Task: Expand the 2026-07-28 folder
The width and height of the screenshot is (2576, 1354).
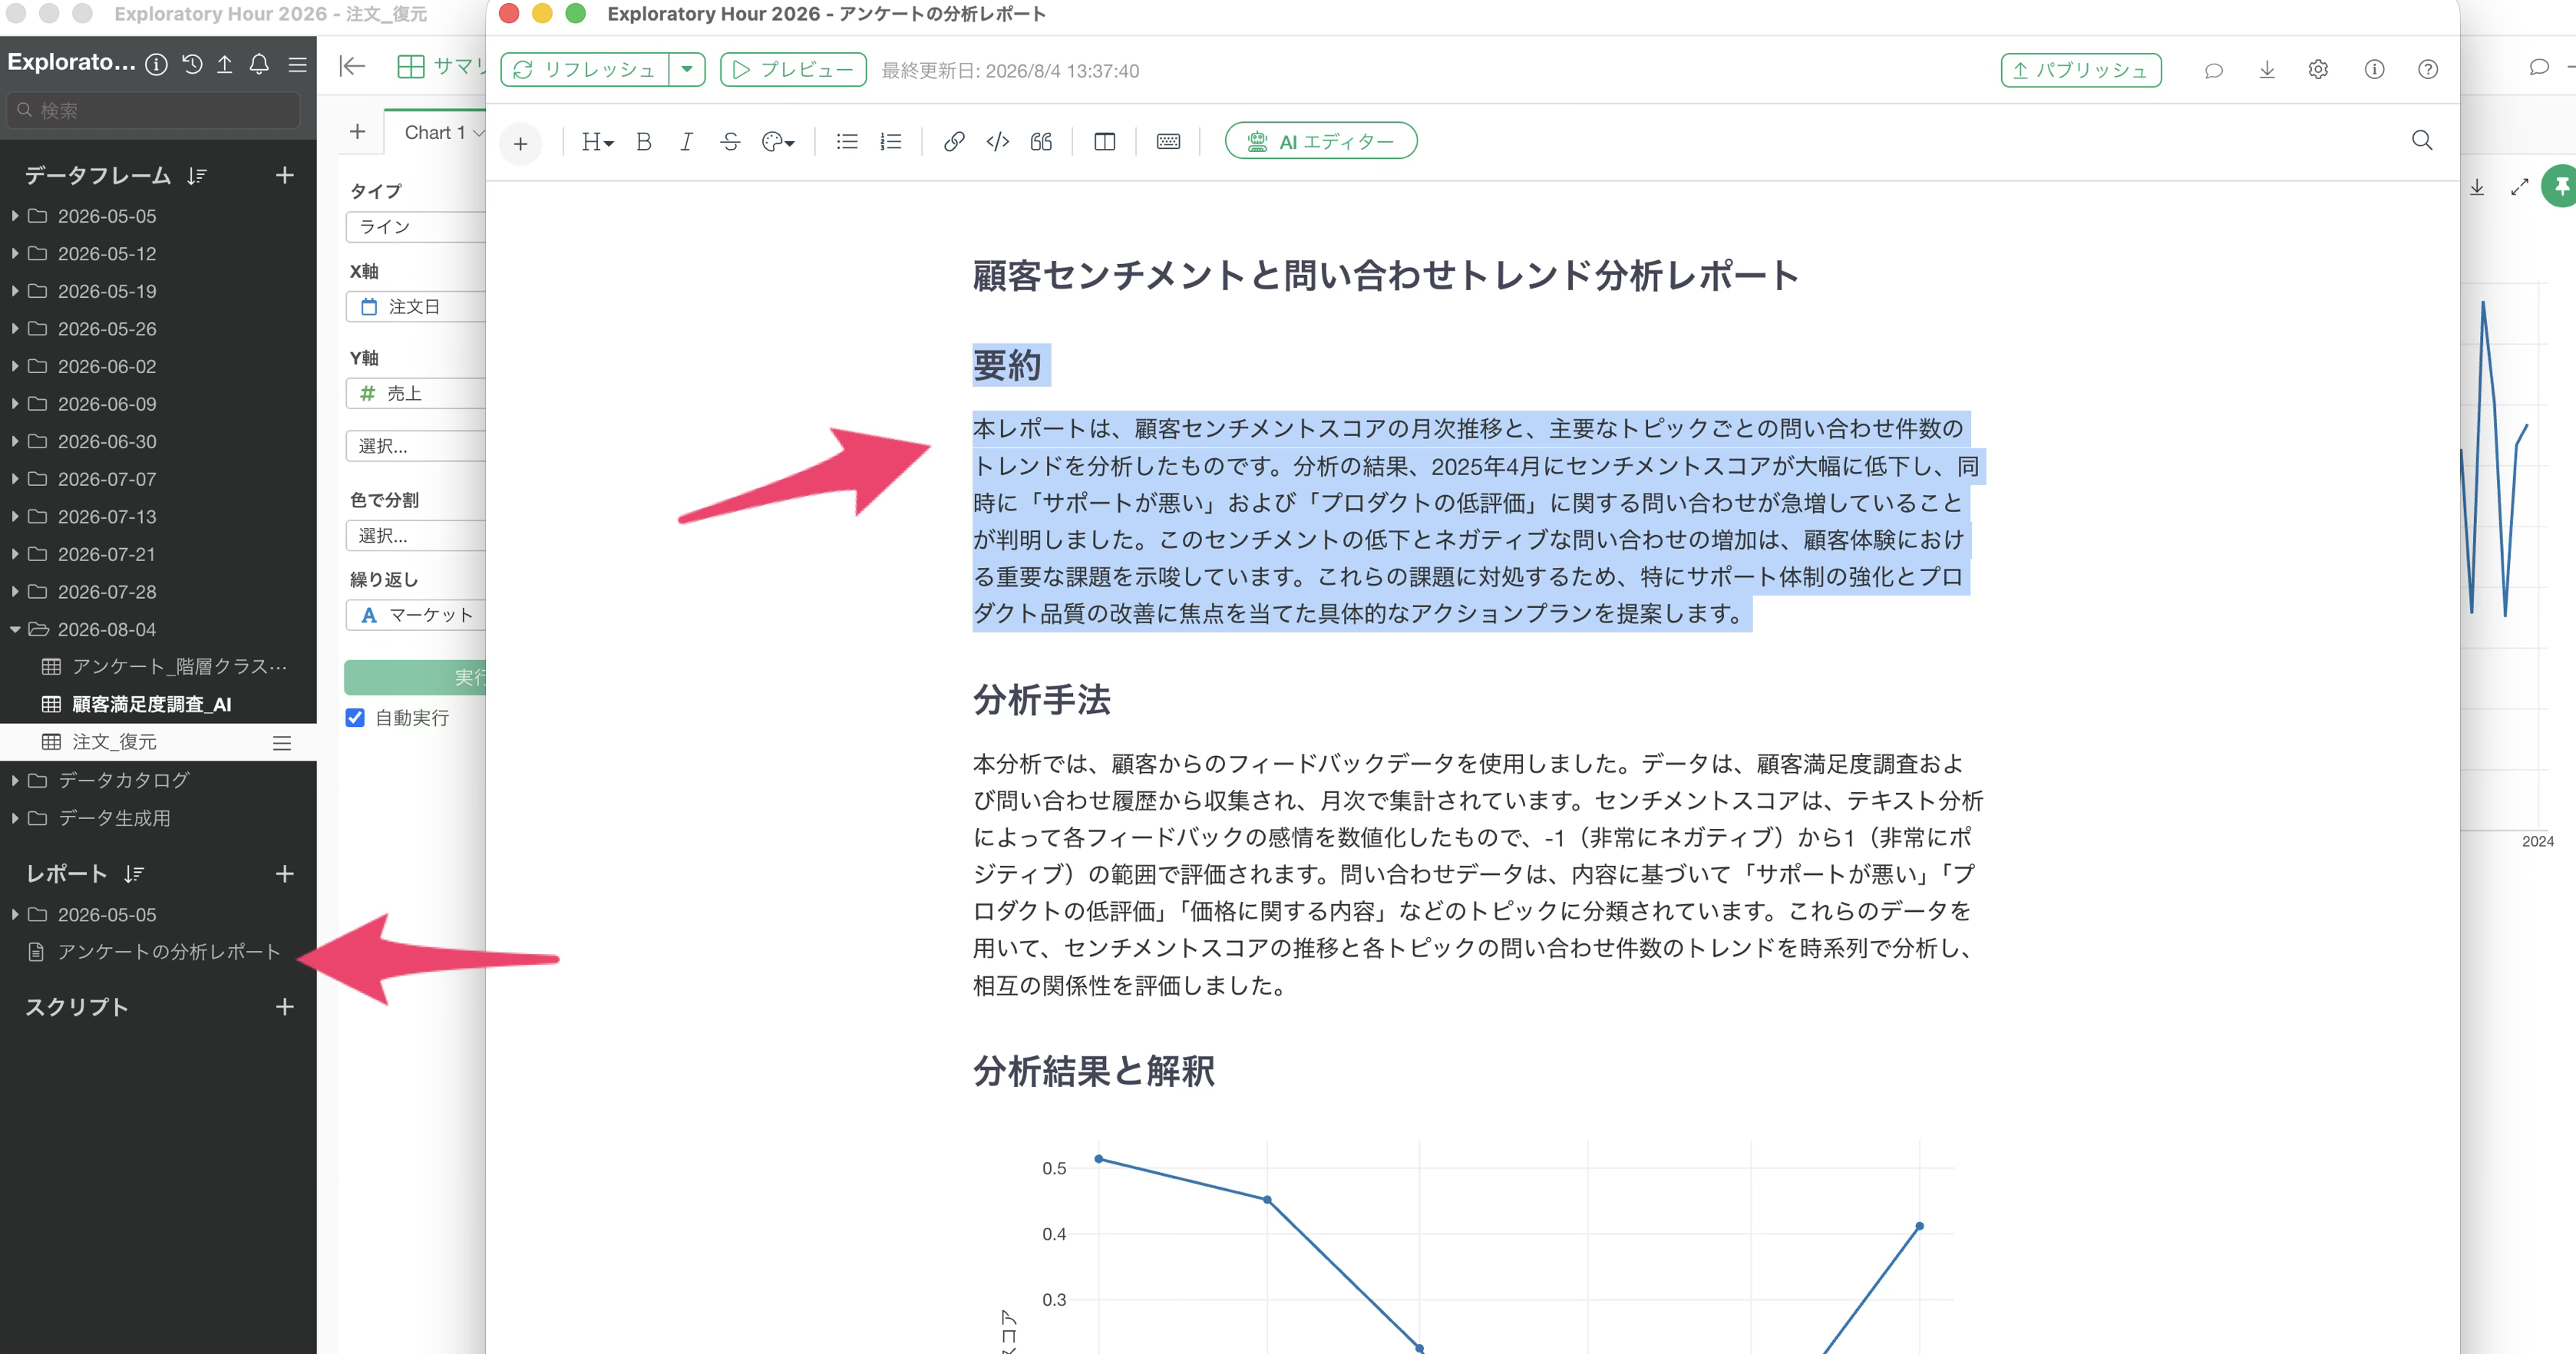Action: (x=15, y=592)
